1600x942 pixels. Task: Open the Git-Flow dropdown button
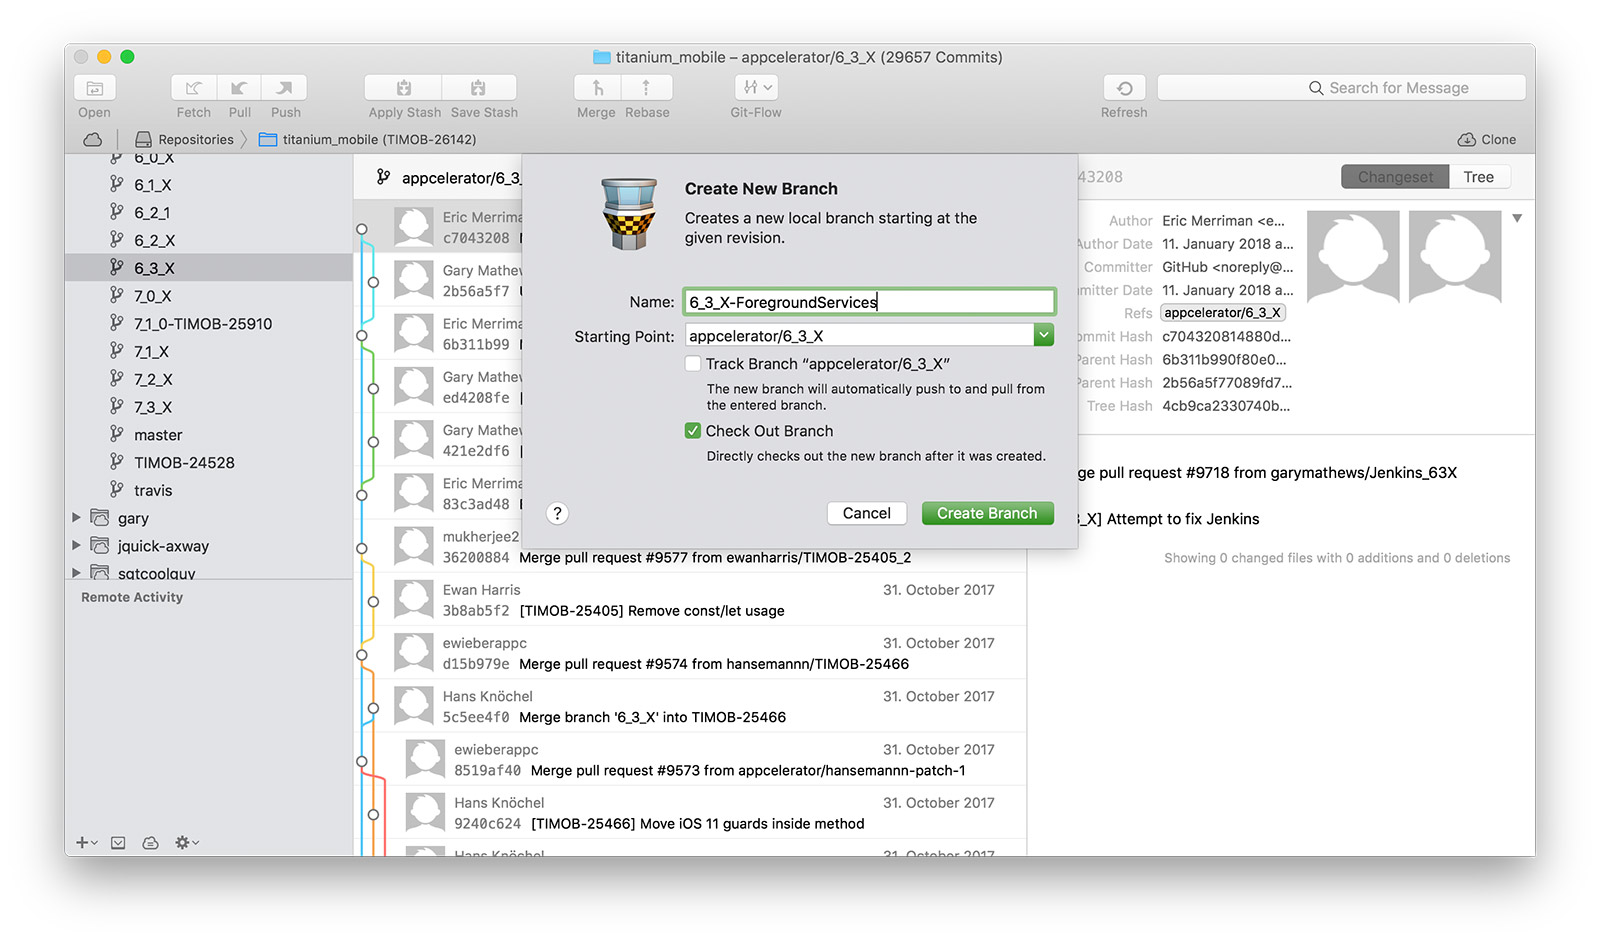[756, 88]
